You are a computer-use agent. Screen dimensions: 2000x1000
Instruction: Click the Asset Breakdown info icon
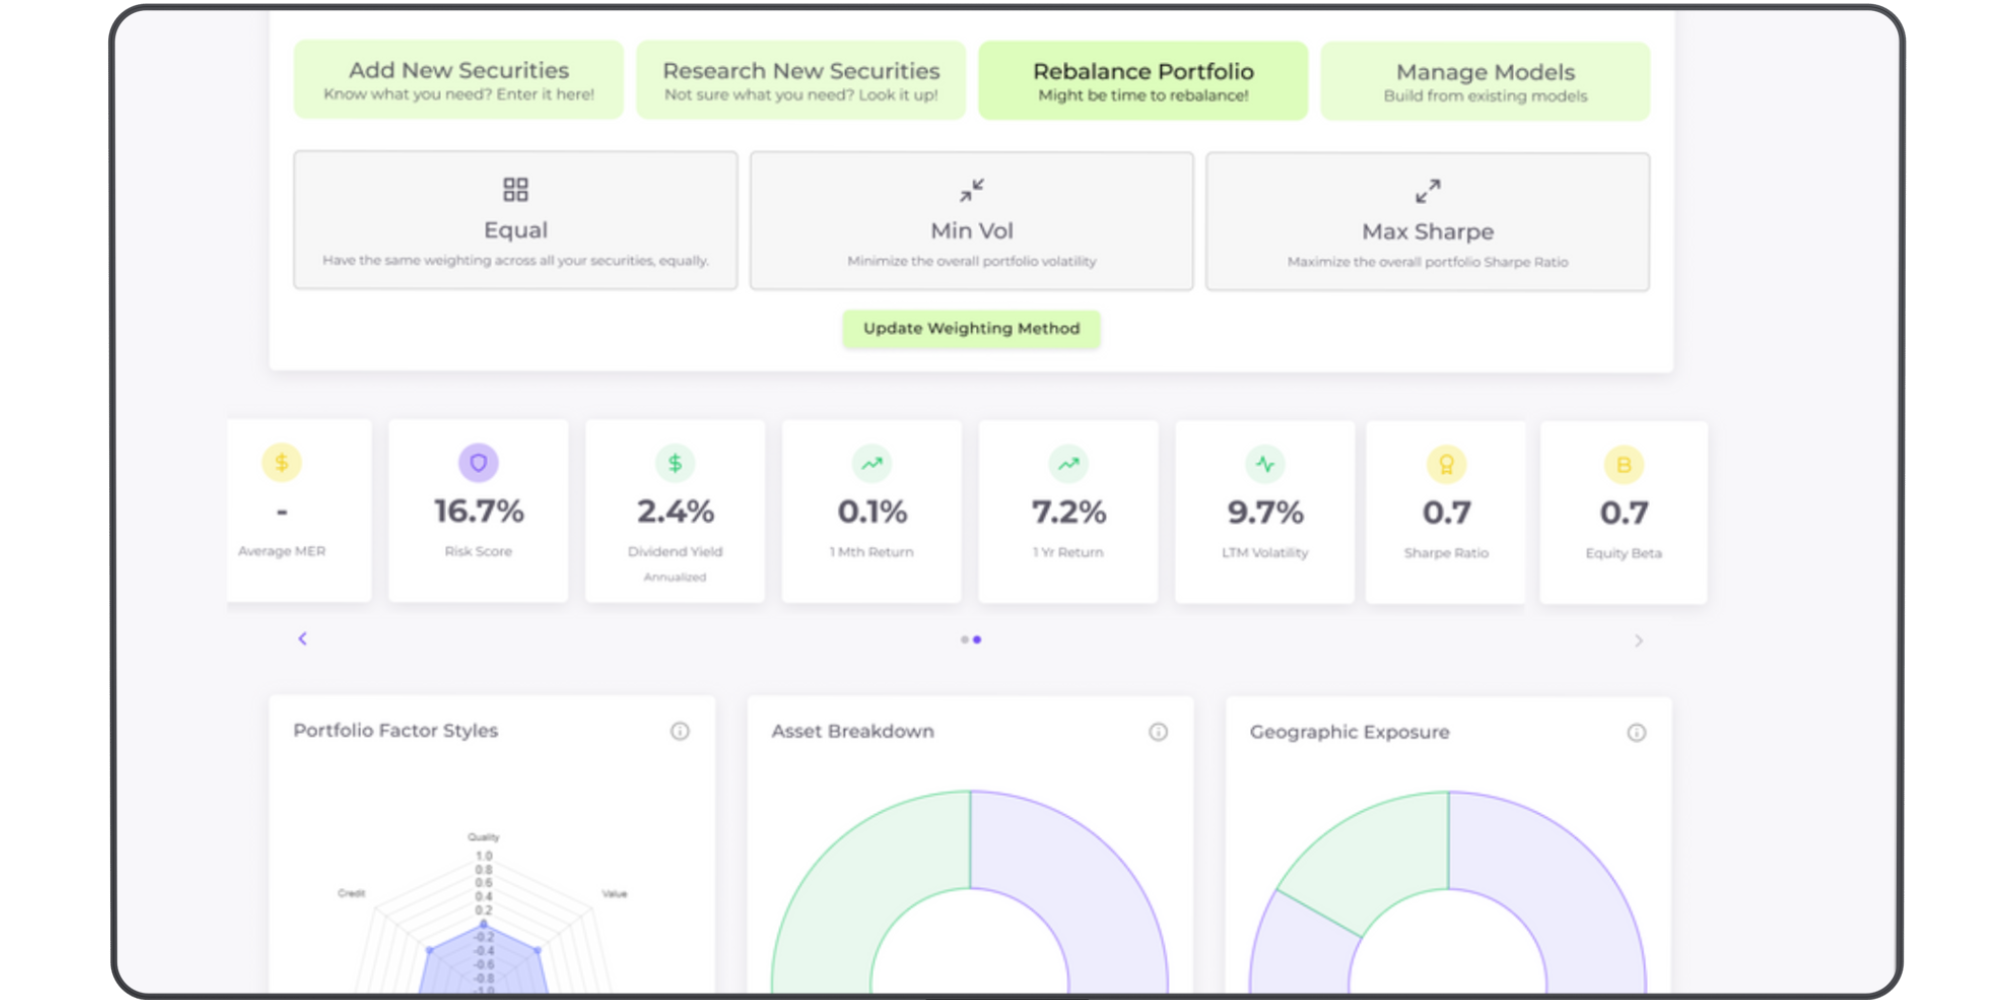pyautogui.click(x=1158, y=731)
